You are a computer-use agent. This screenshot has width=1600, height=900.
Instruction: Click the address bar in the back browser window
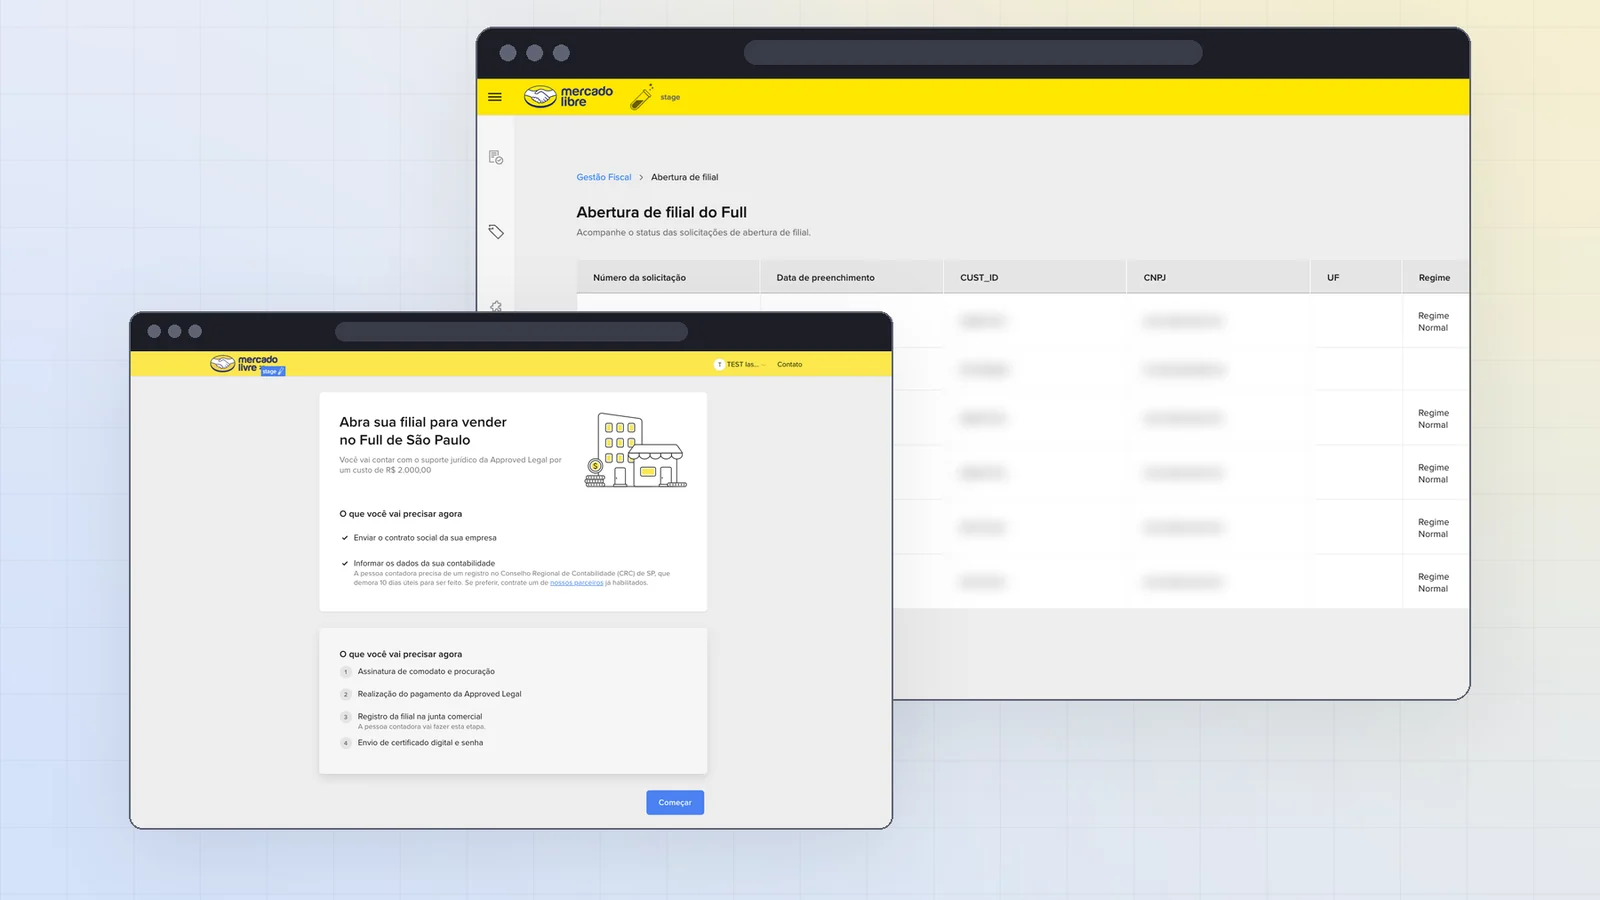[x=973, y=53]
